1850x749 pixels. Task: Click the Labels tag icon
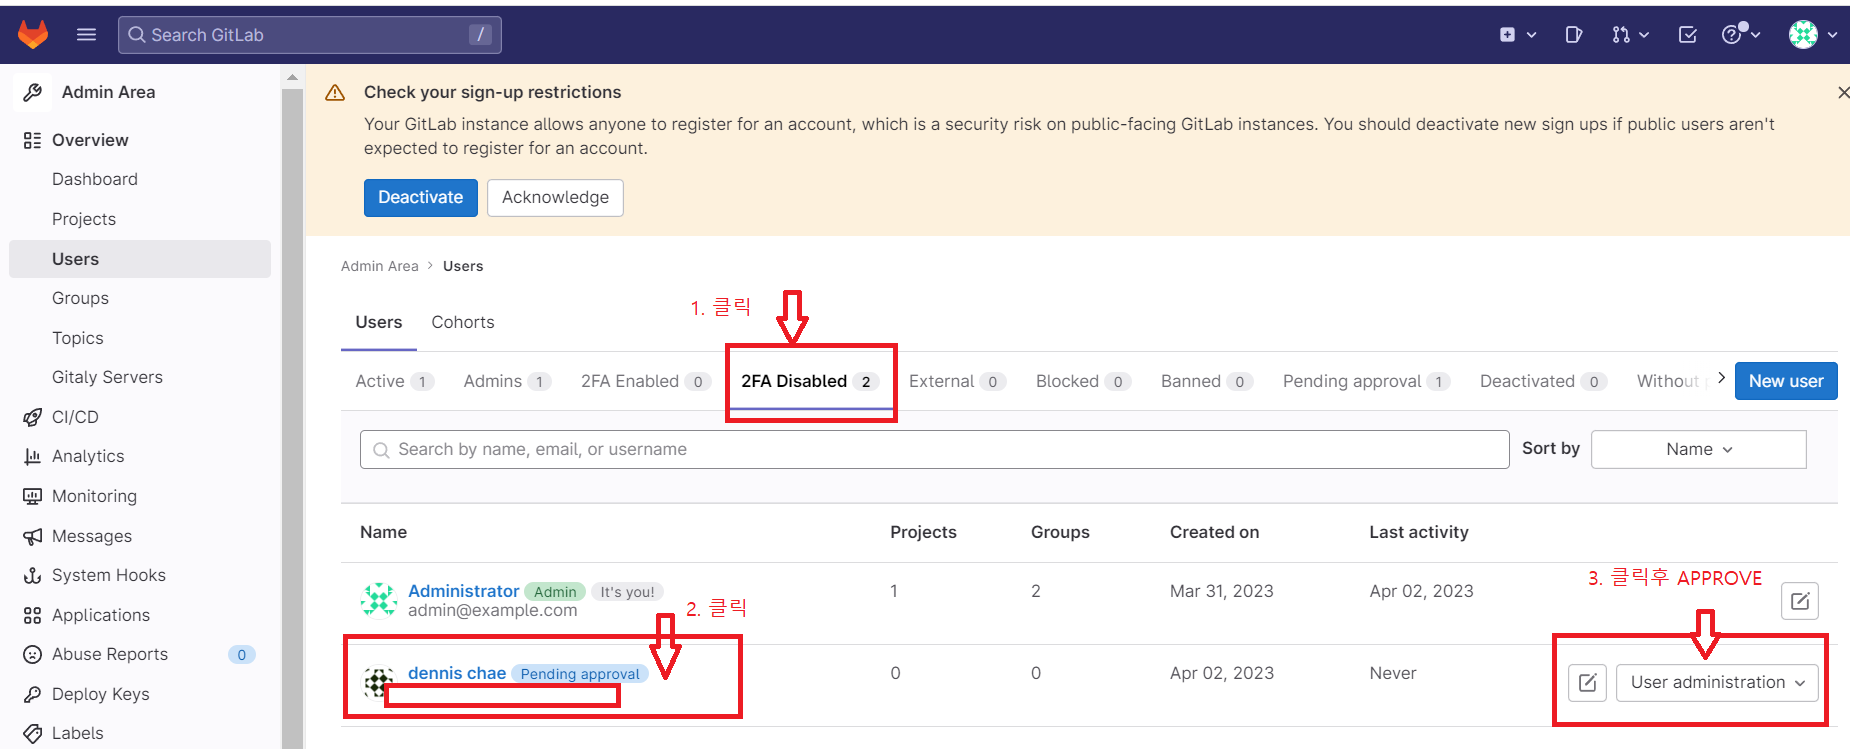point(32,733)
